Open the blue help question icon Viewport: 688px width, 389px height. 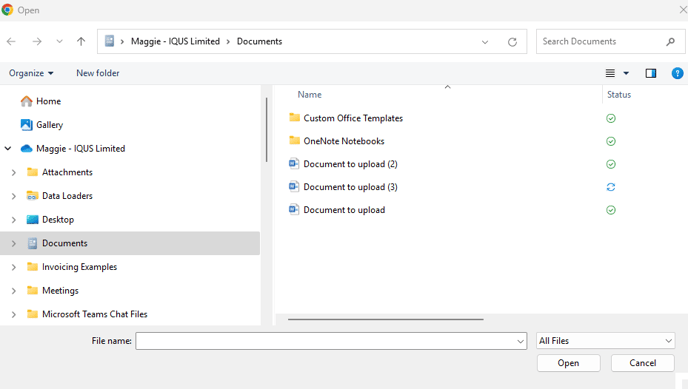tap(677, 73)
